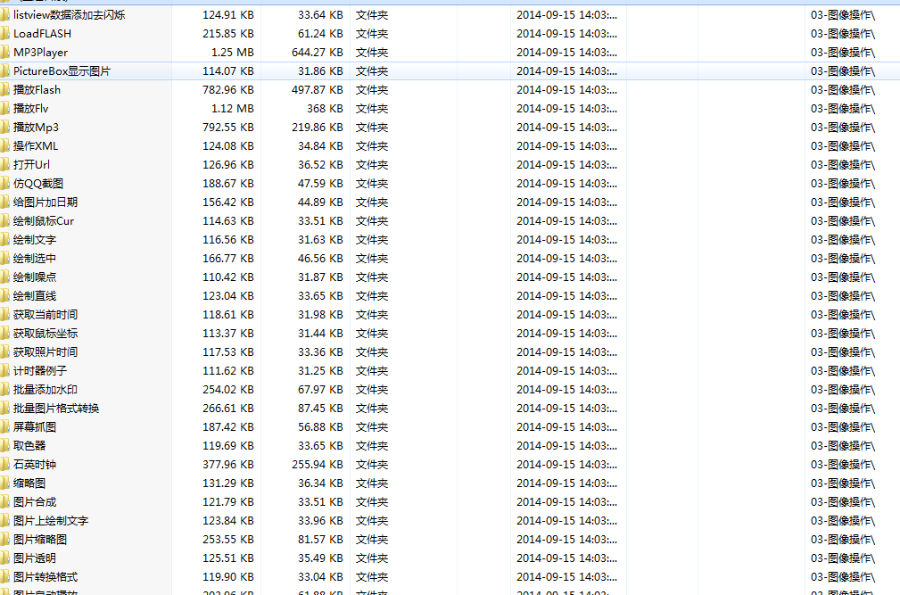Screen dimensions: 900x595
Task: Click the 获取照片时间 folder icon
Action: click(5, 352)
